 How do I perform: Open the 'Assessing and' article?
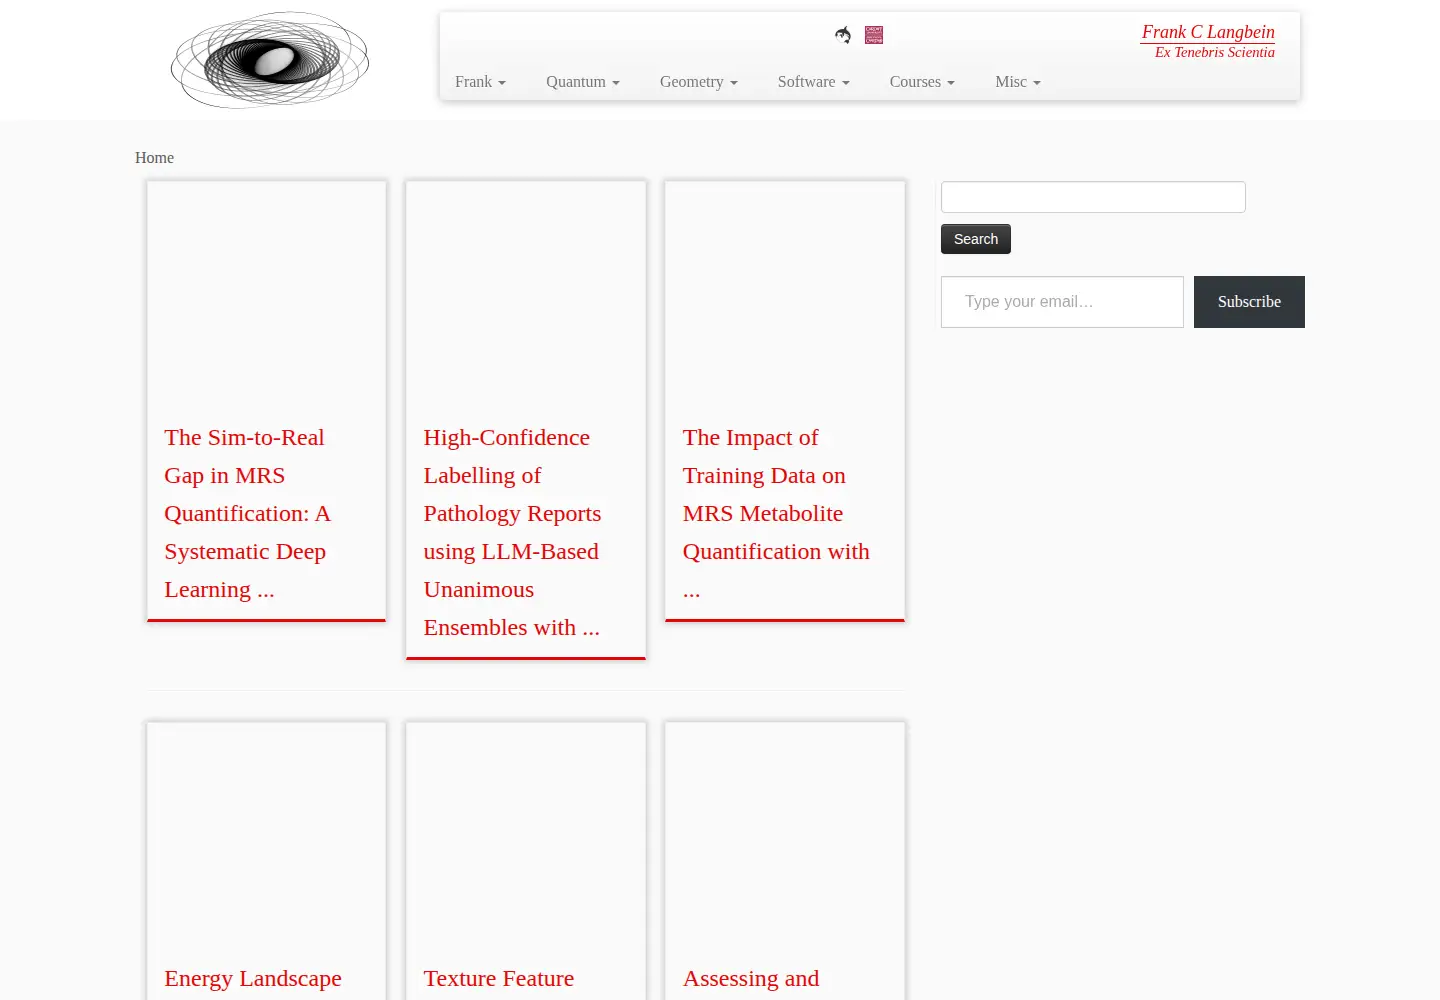click(x=751, y=979)
